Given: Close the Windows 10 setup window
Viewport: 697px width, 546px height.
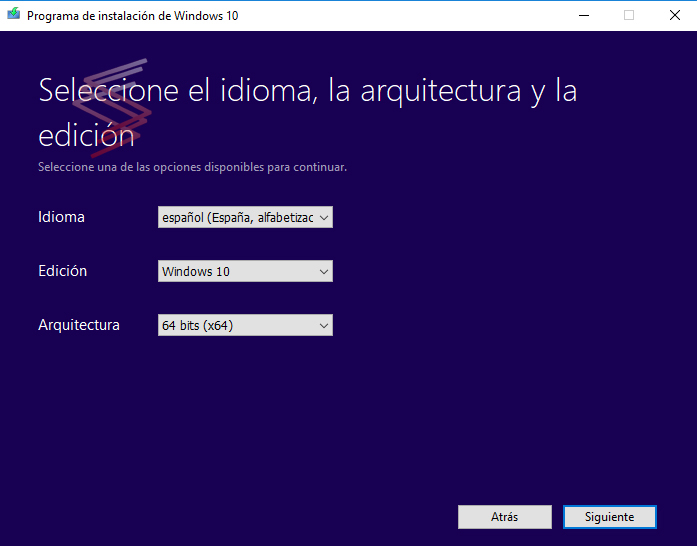Looking at the screenshot, I should [x=674, y=15].
